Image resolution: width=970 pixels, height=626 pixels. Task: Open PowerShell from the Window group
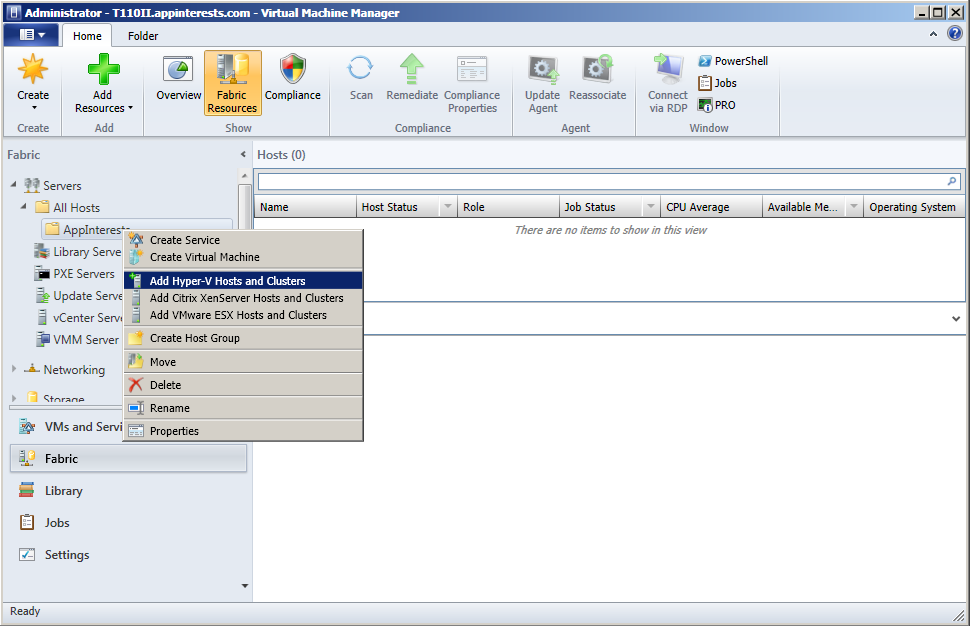733,61
